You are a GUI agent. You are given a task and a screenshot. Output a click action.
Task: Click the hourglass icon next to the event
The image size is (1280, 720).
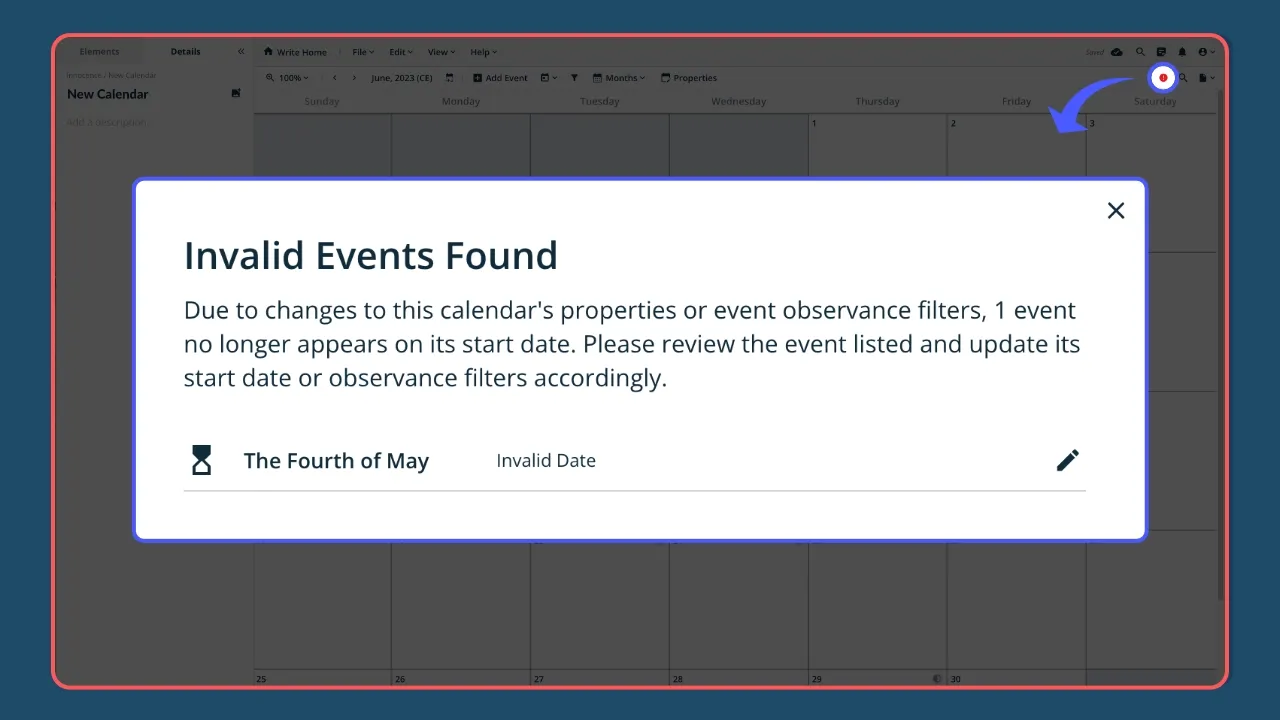pyautogui.click(x=201, y=460)
